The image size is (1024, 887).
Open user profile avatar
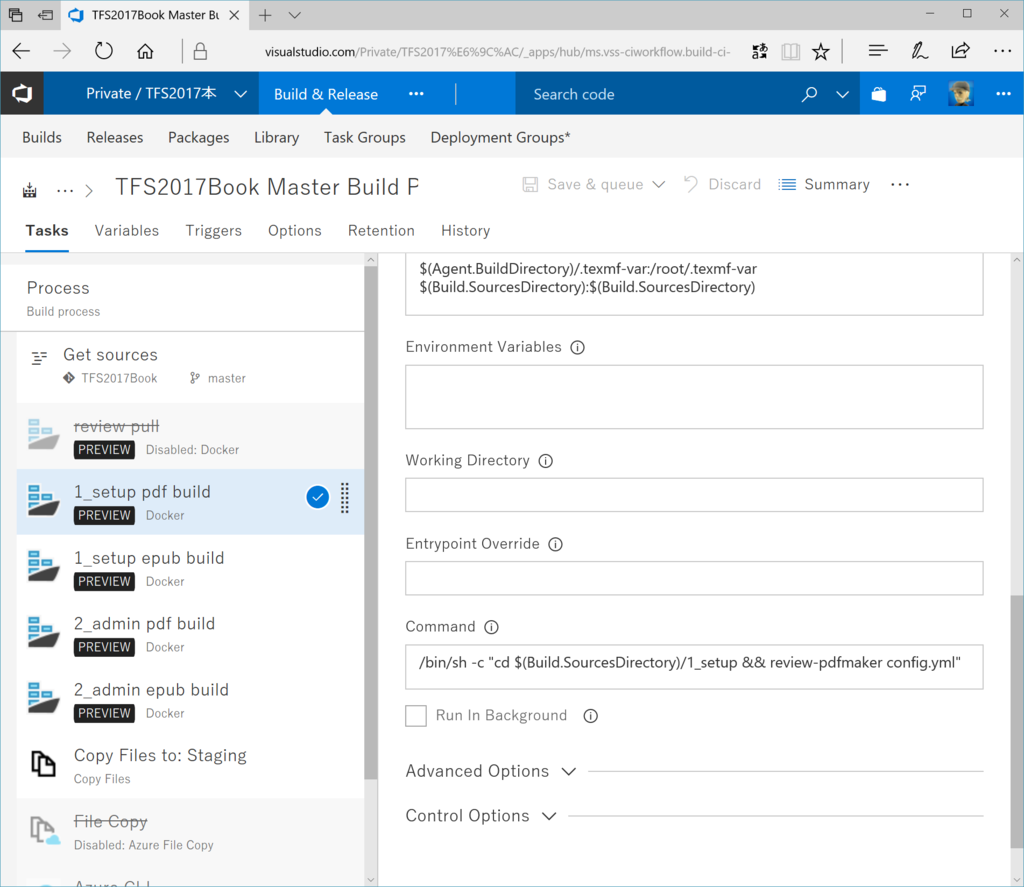click(x=961, y=94)
